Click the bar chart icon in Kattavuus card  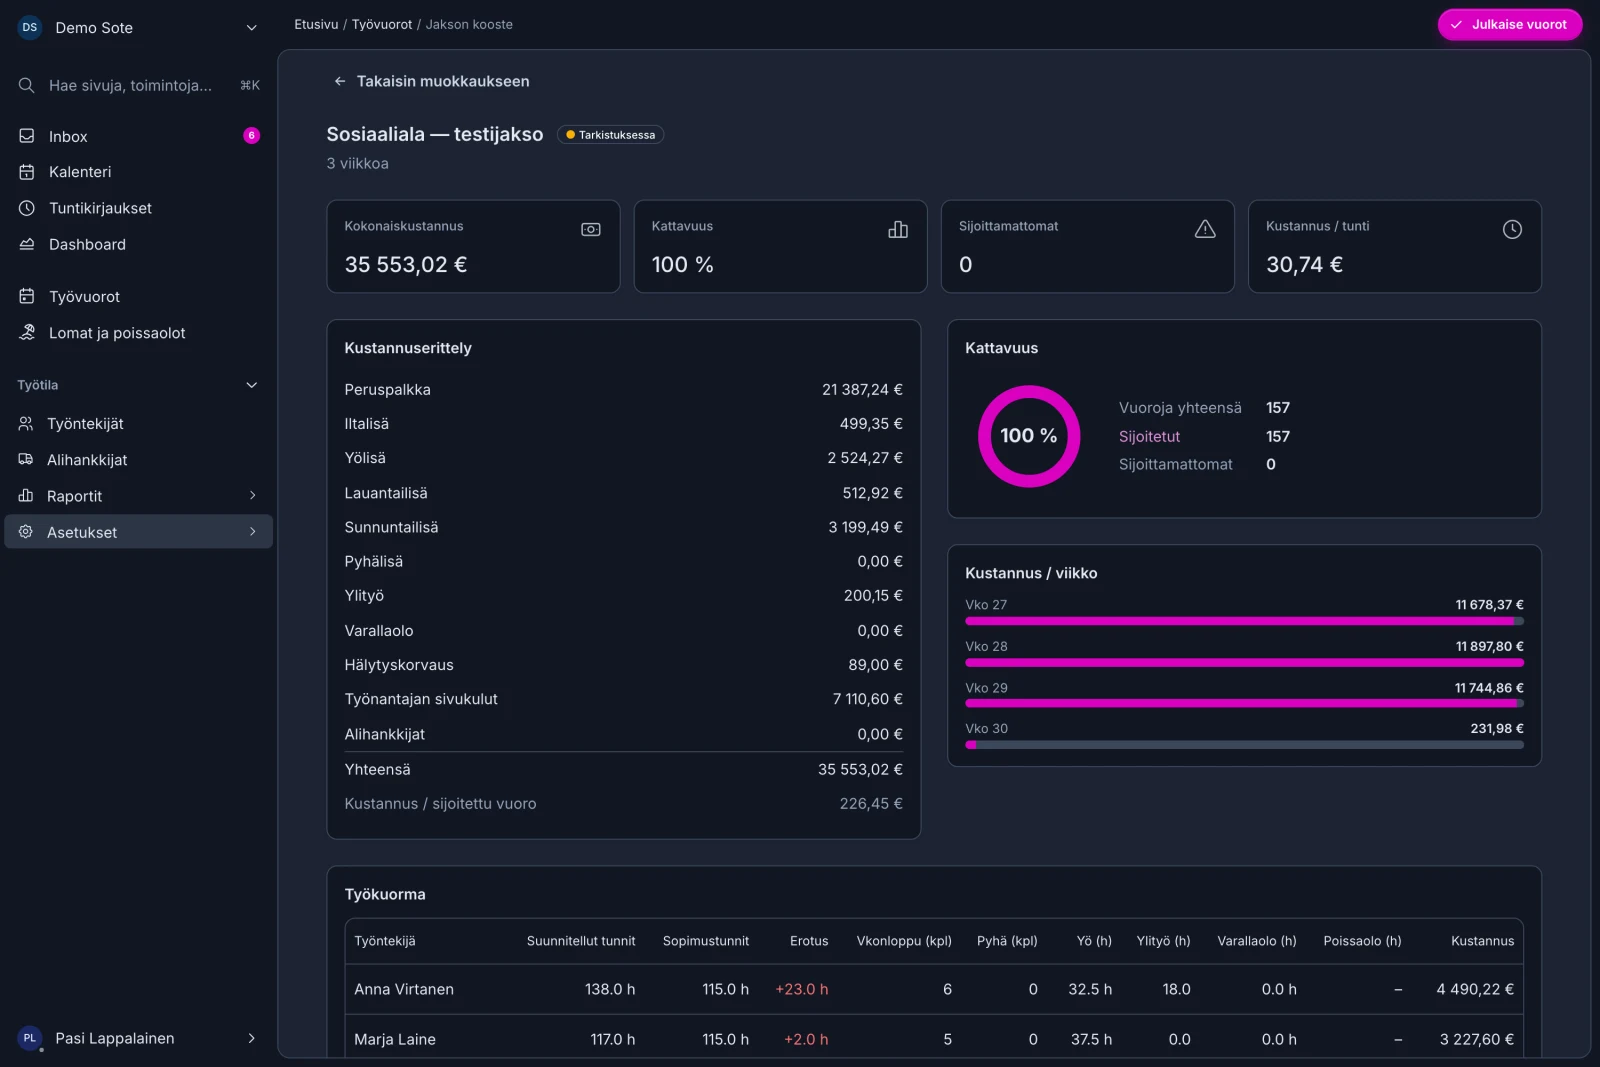pos(898,230)
